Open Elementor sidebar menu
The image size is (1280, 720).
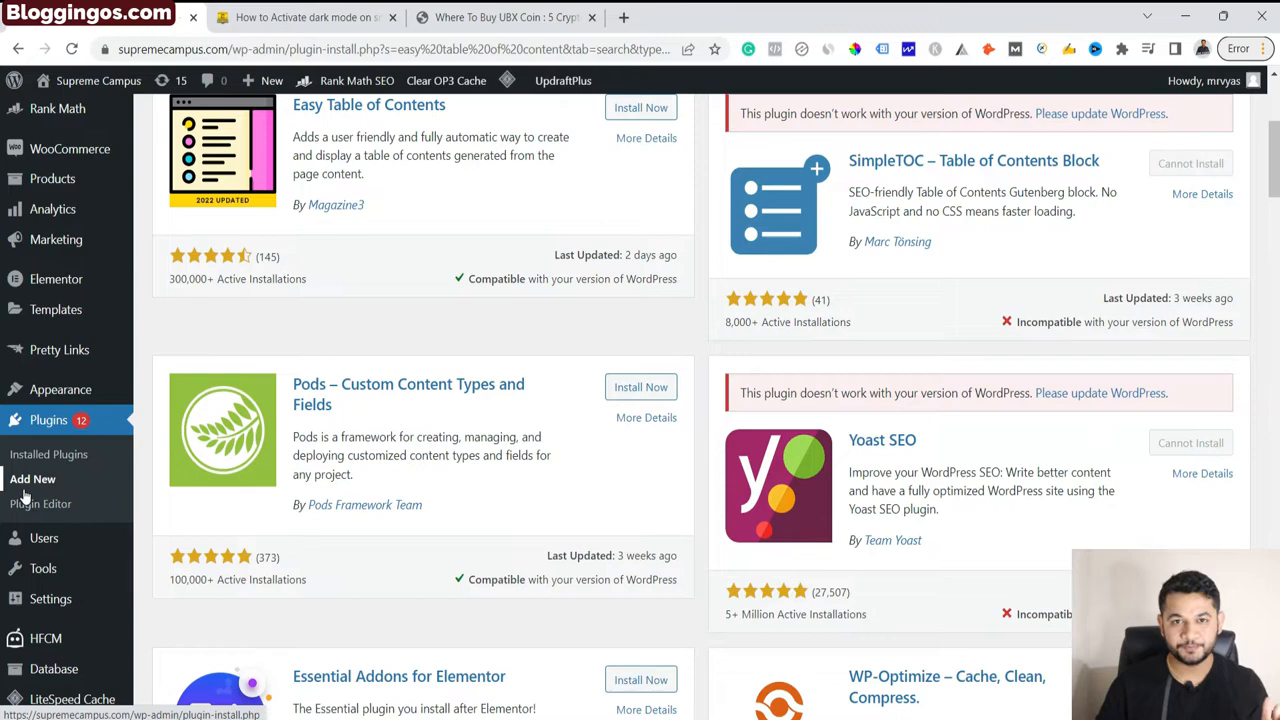pyautogui.click(x=56, y=279)
